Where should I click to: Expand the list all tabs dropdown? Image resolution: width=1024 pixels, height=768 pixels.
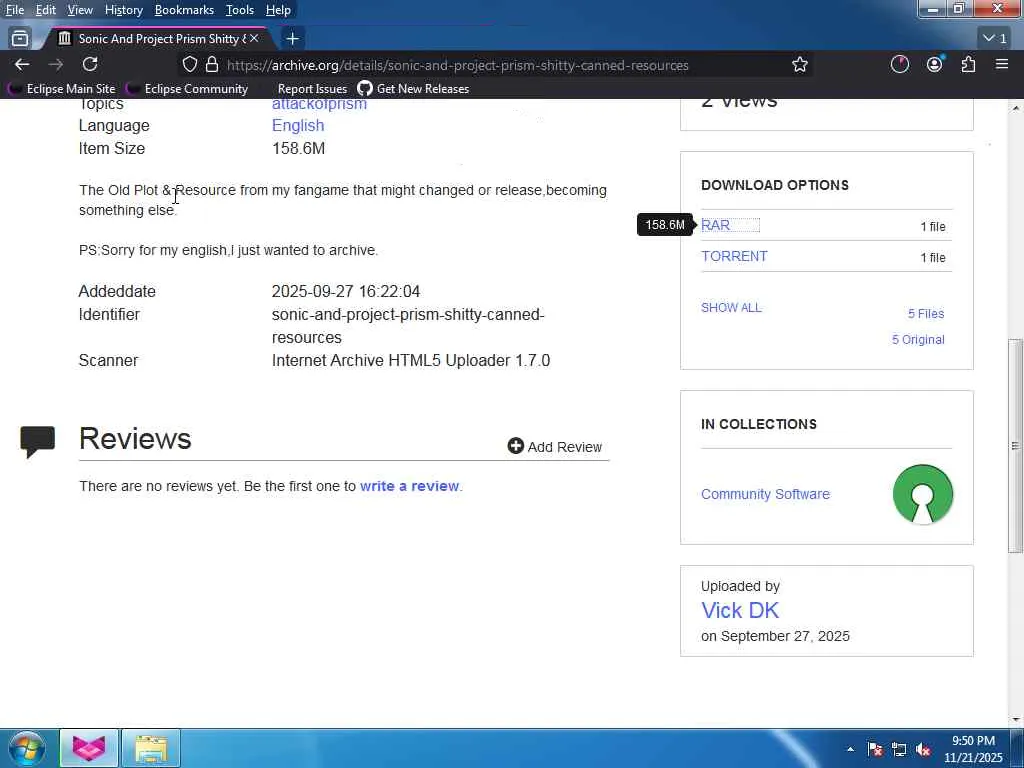tap(995, 39)
